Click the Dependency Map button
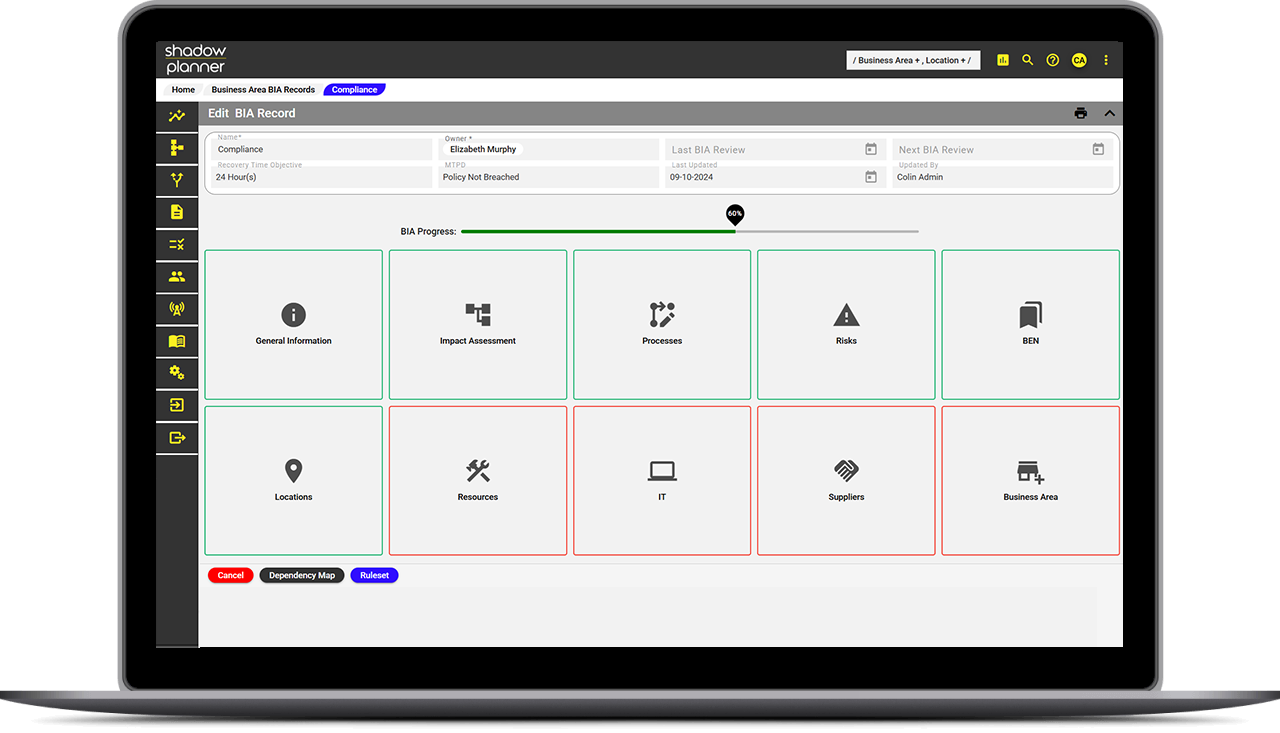 pyautogui.click(x=302, y=576)
